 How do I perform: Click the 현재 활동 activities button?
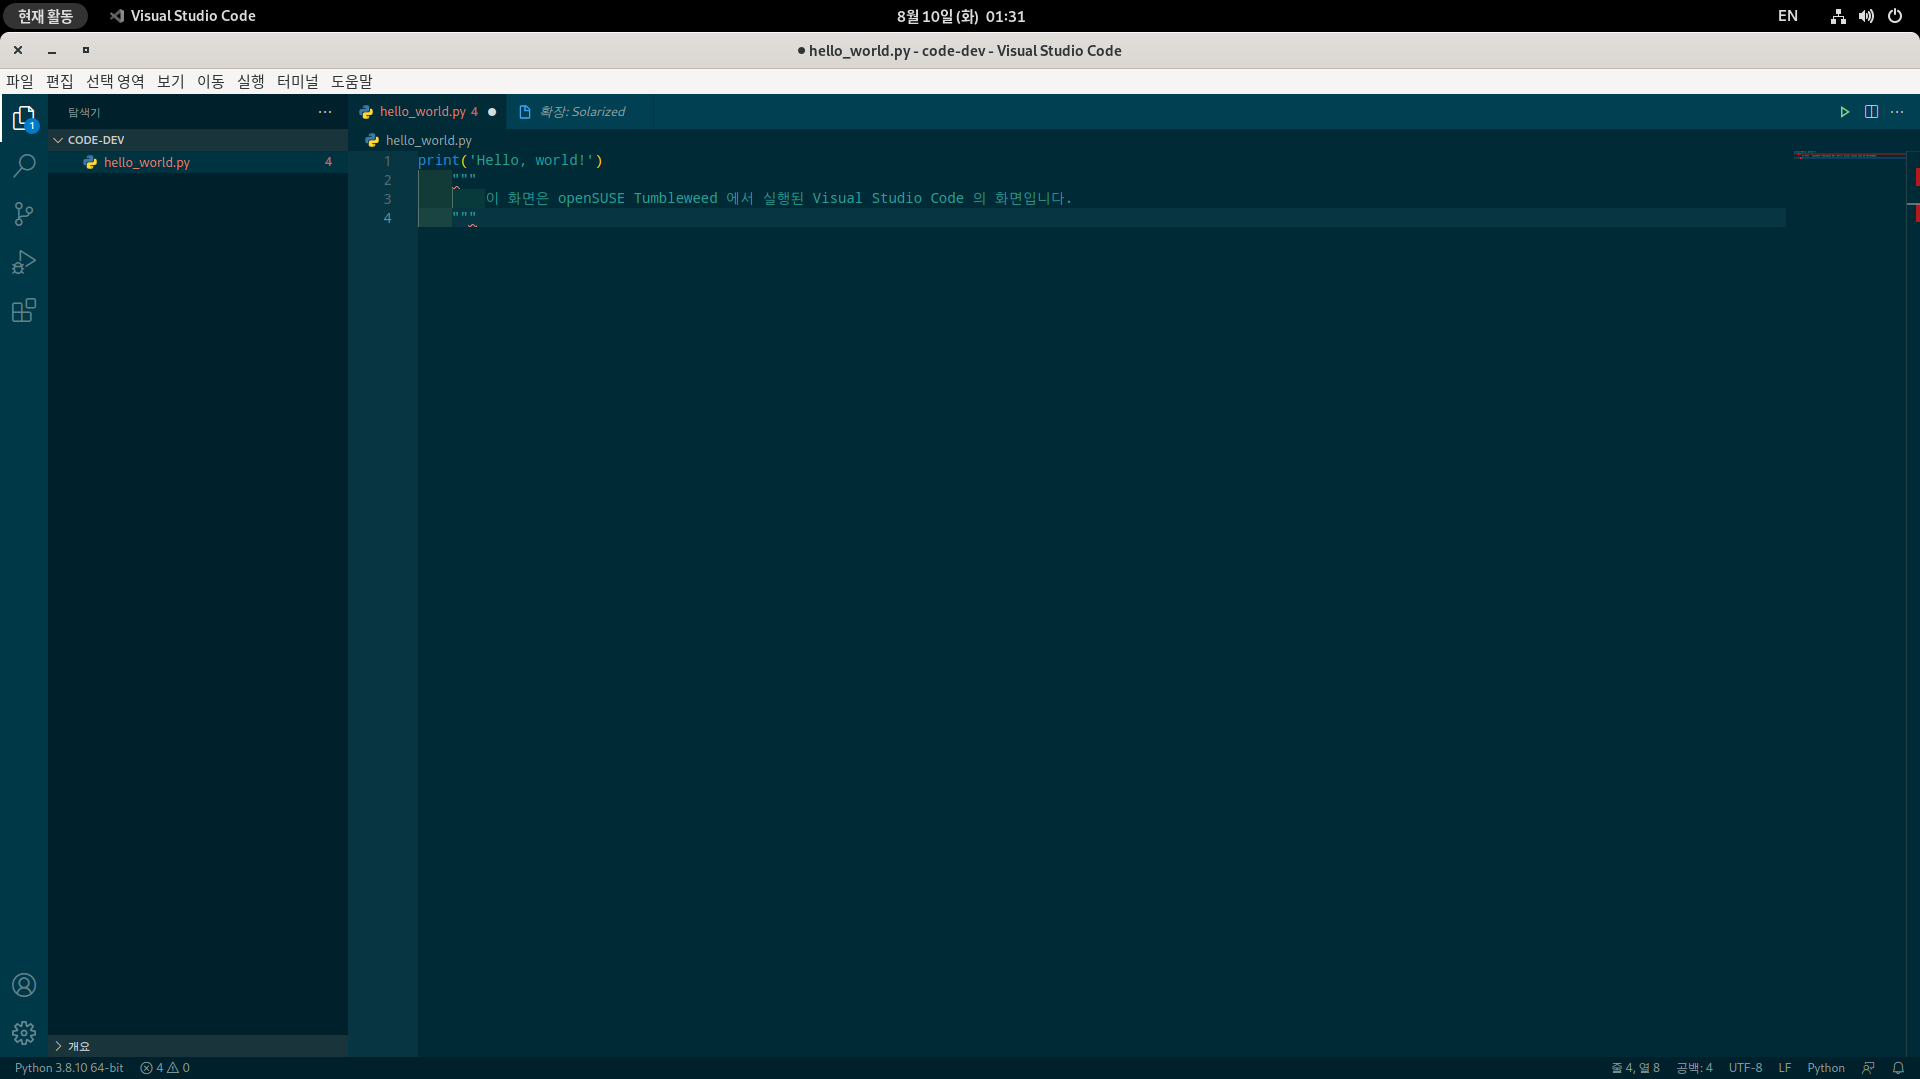click(45, 16)
